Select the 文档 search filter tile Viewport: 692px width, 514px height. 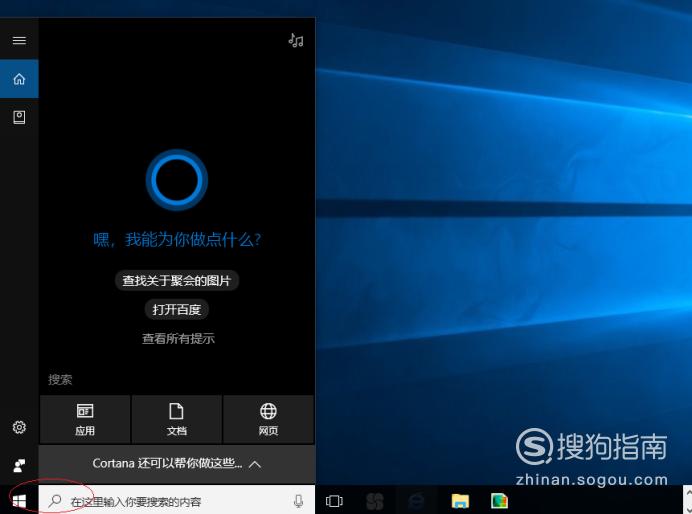[x=177, y=419]
